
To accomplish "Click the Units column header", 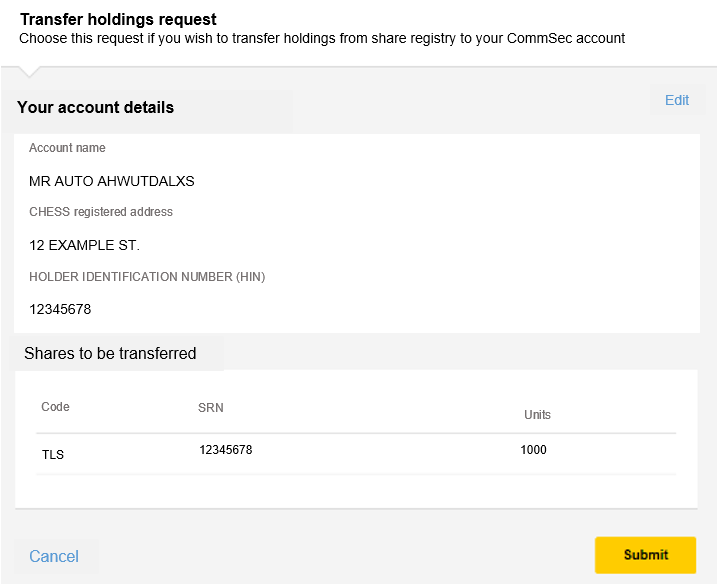I will pyautogui.click(x=537, y=415).
